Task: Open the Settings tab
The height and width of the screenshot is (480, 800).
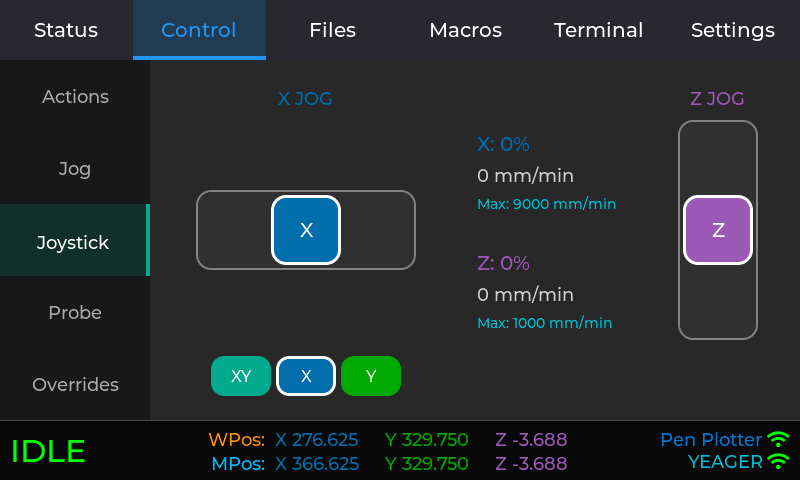Action: click(732, 30)
